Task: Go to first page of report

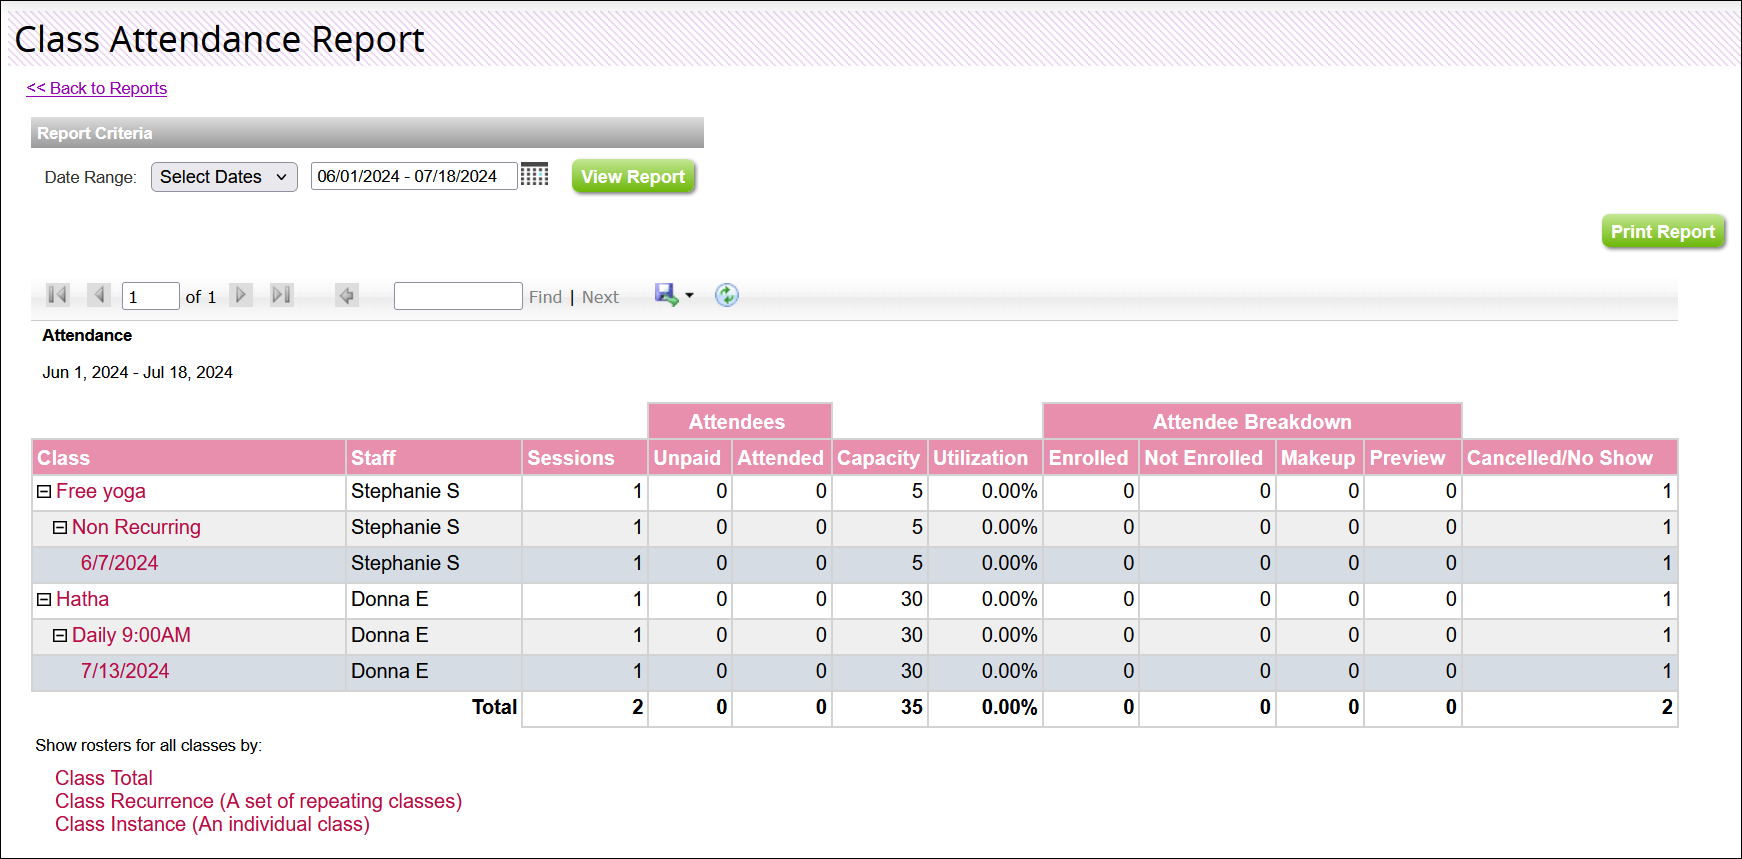Action: [58, 295]
